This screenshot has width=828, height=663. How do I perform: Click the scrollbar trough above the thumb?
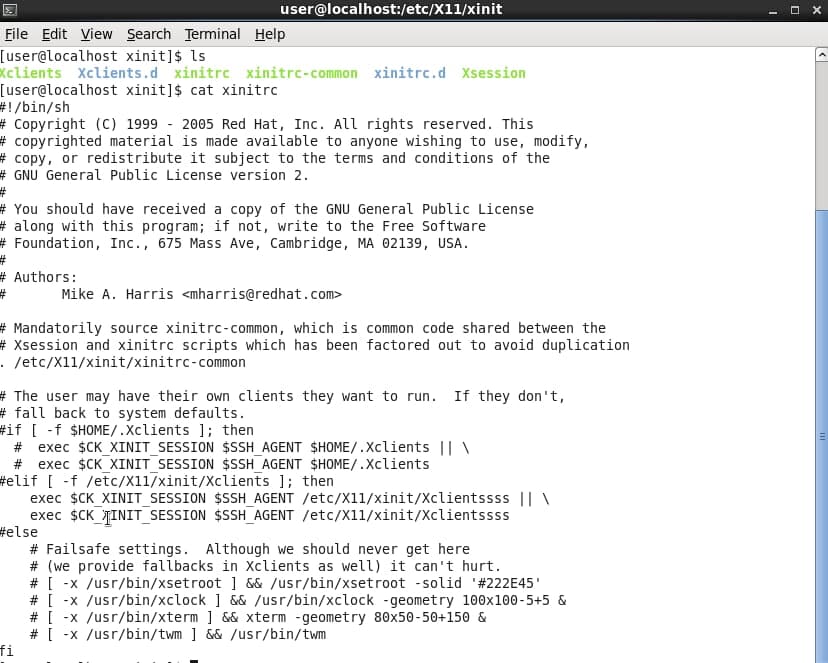822,136
